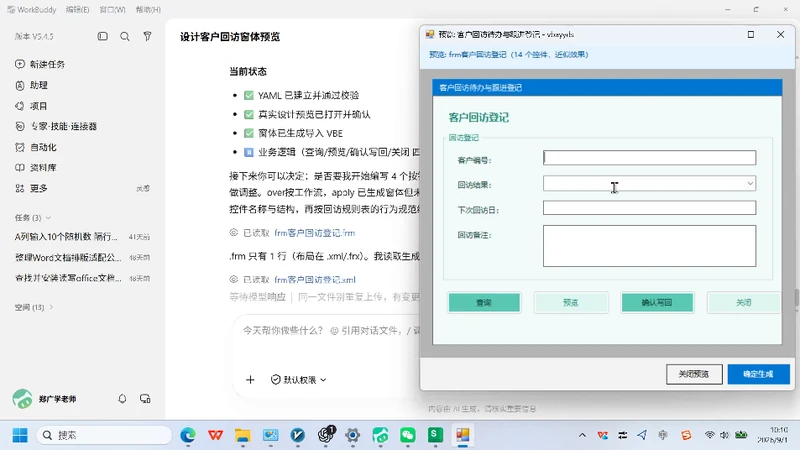Screen dimensions: 800x450
Task: Toggle the sidebar panel icon
Action: (x=103, y=36)
